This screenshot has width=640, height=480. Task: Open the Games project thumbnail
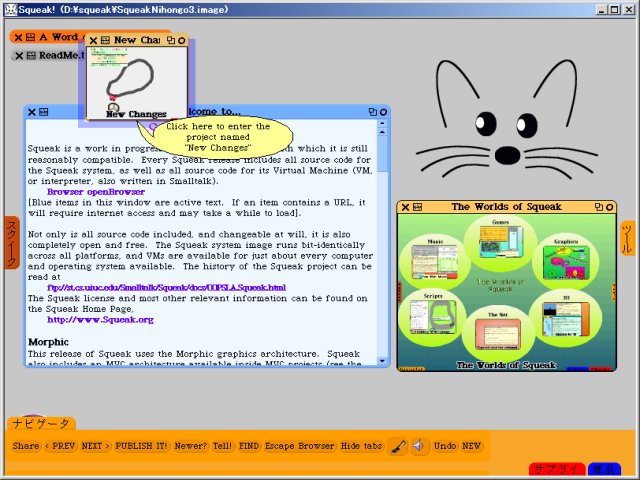tap(501, 242)
